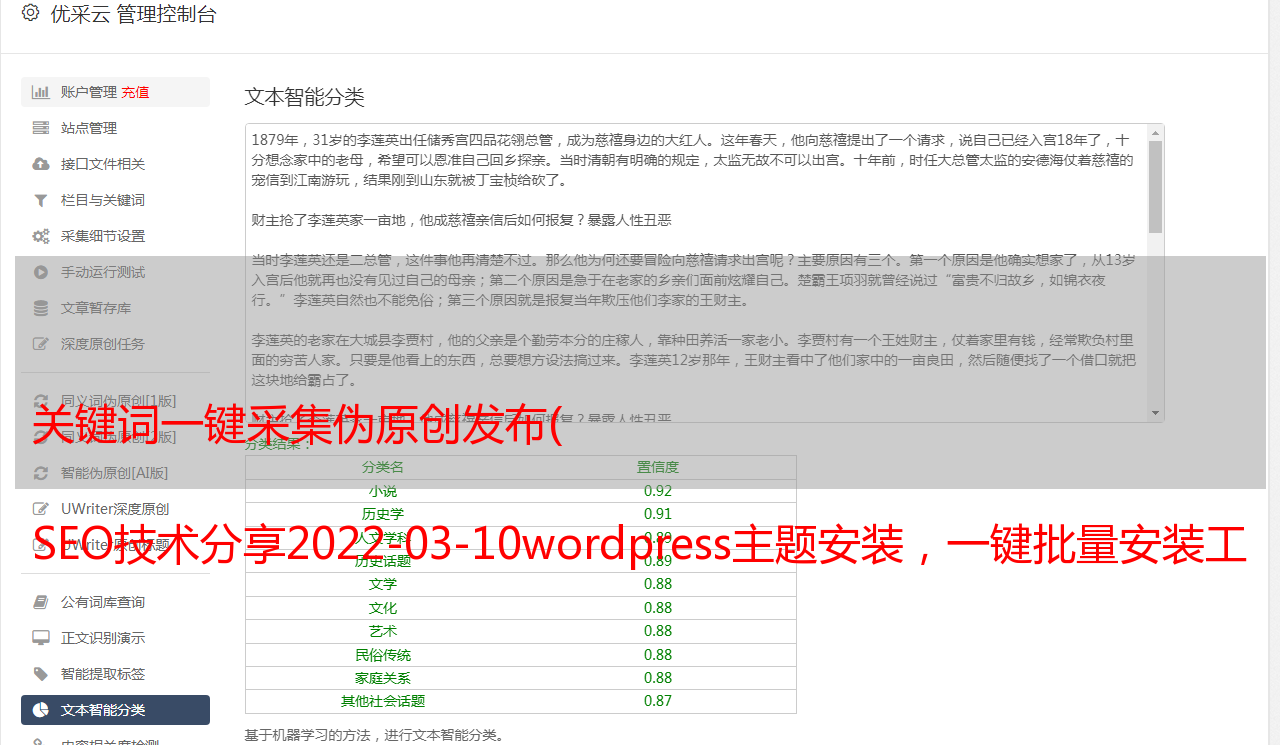Click the 其他社会话题 category cell

coord(383,701)
